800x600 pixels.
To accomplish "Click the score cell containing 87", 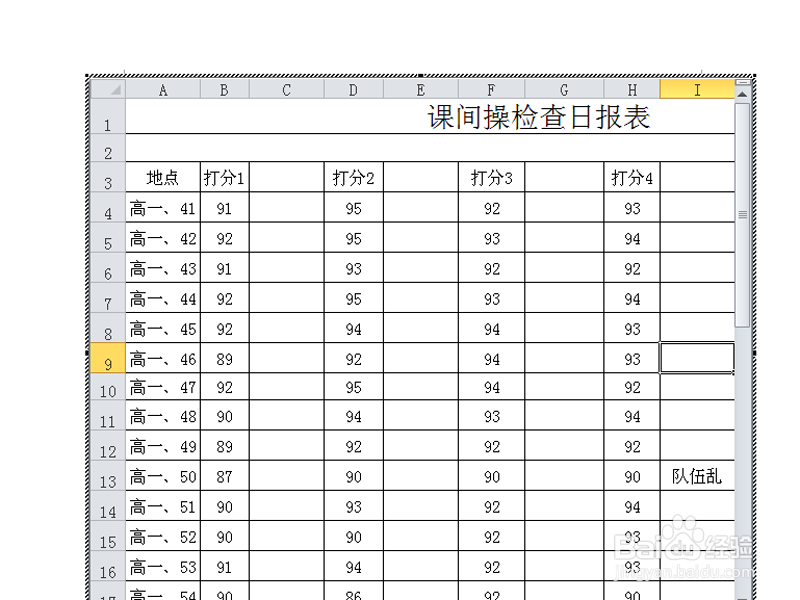I will pyautogui.click(x=224, y=477).
